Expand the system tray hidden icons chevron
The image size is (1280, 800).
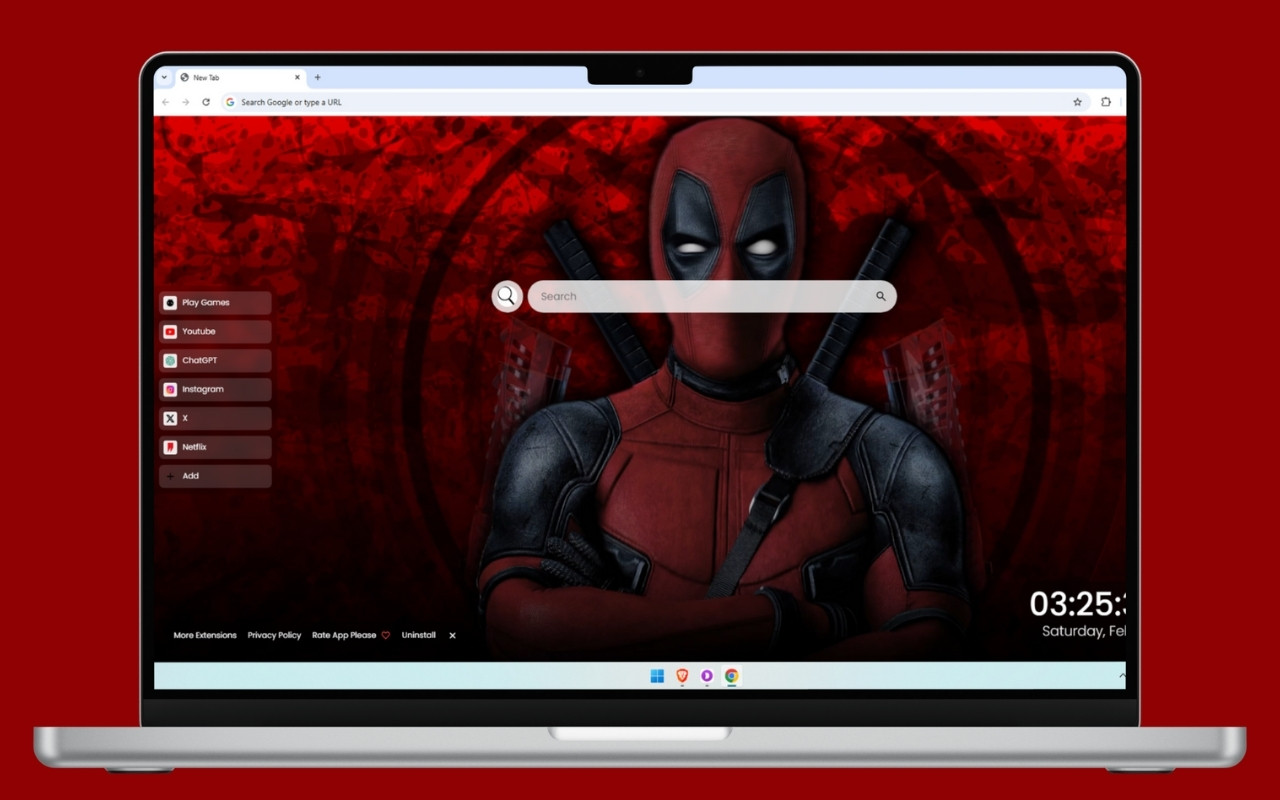coord(1122,676)
